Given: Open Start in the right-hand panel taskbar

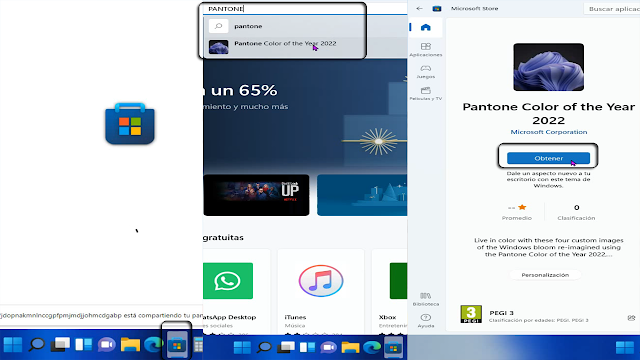Looking at the screenshot, I should click(624, 348).
